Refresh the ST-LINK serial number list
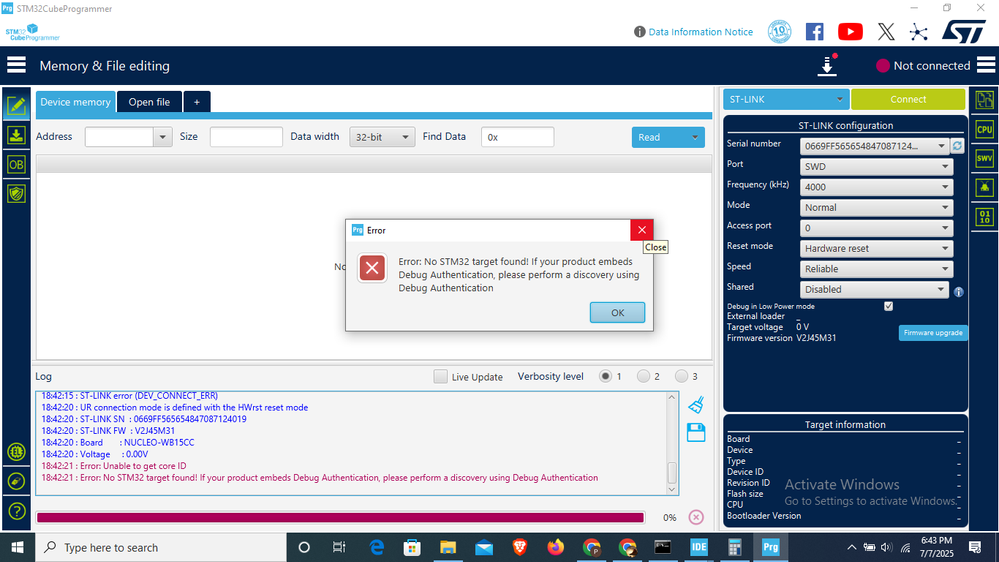This screenshot has height=562, width=999. tap(957, 146)
